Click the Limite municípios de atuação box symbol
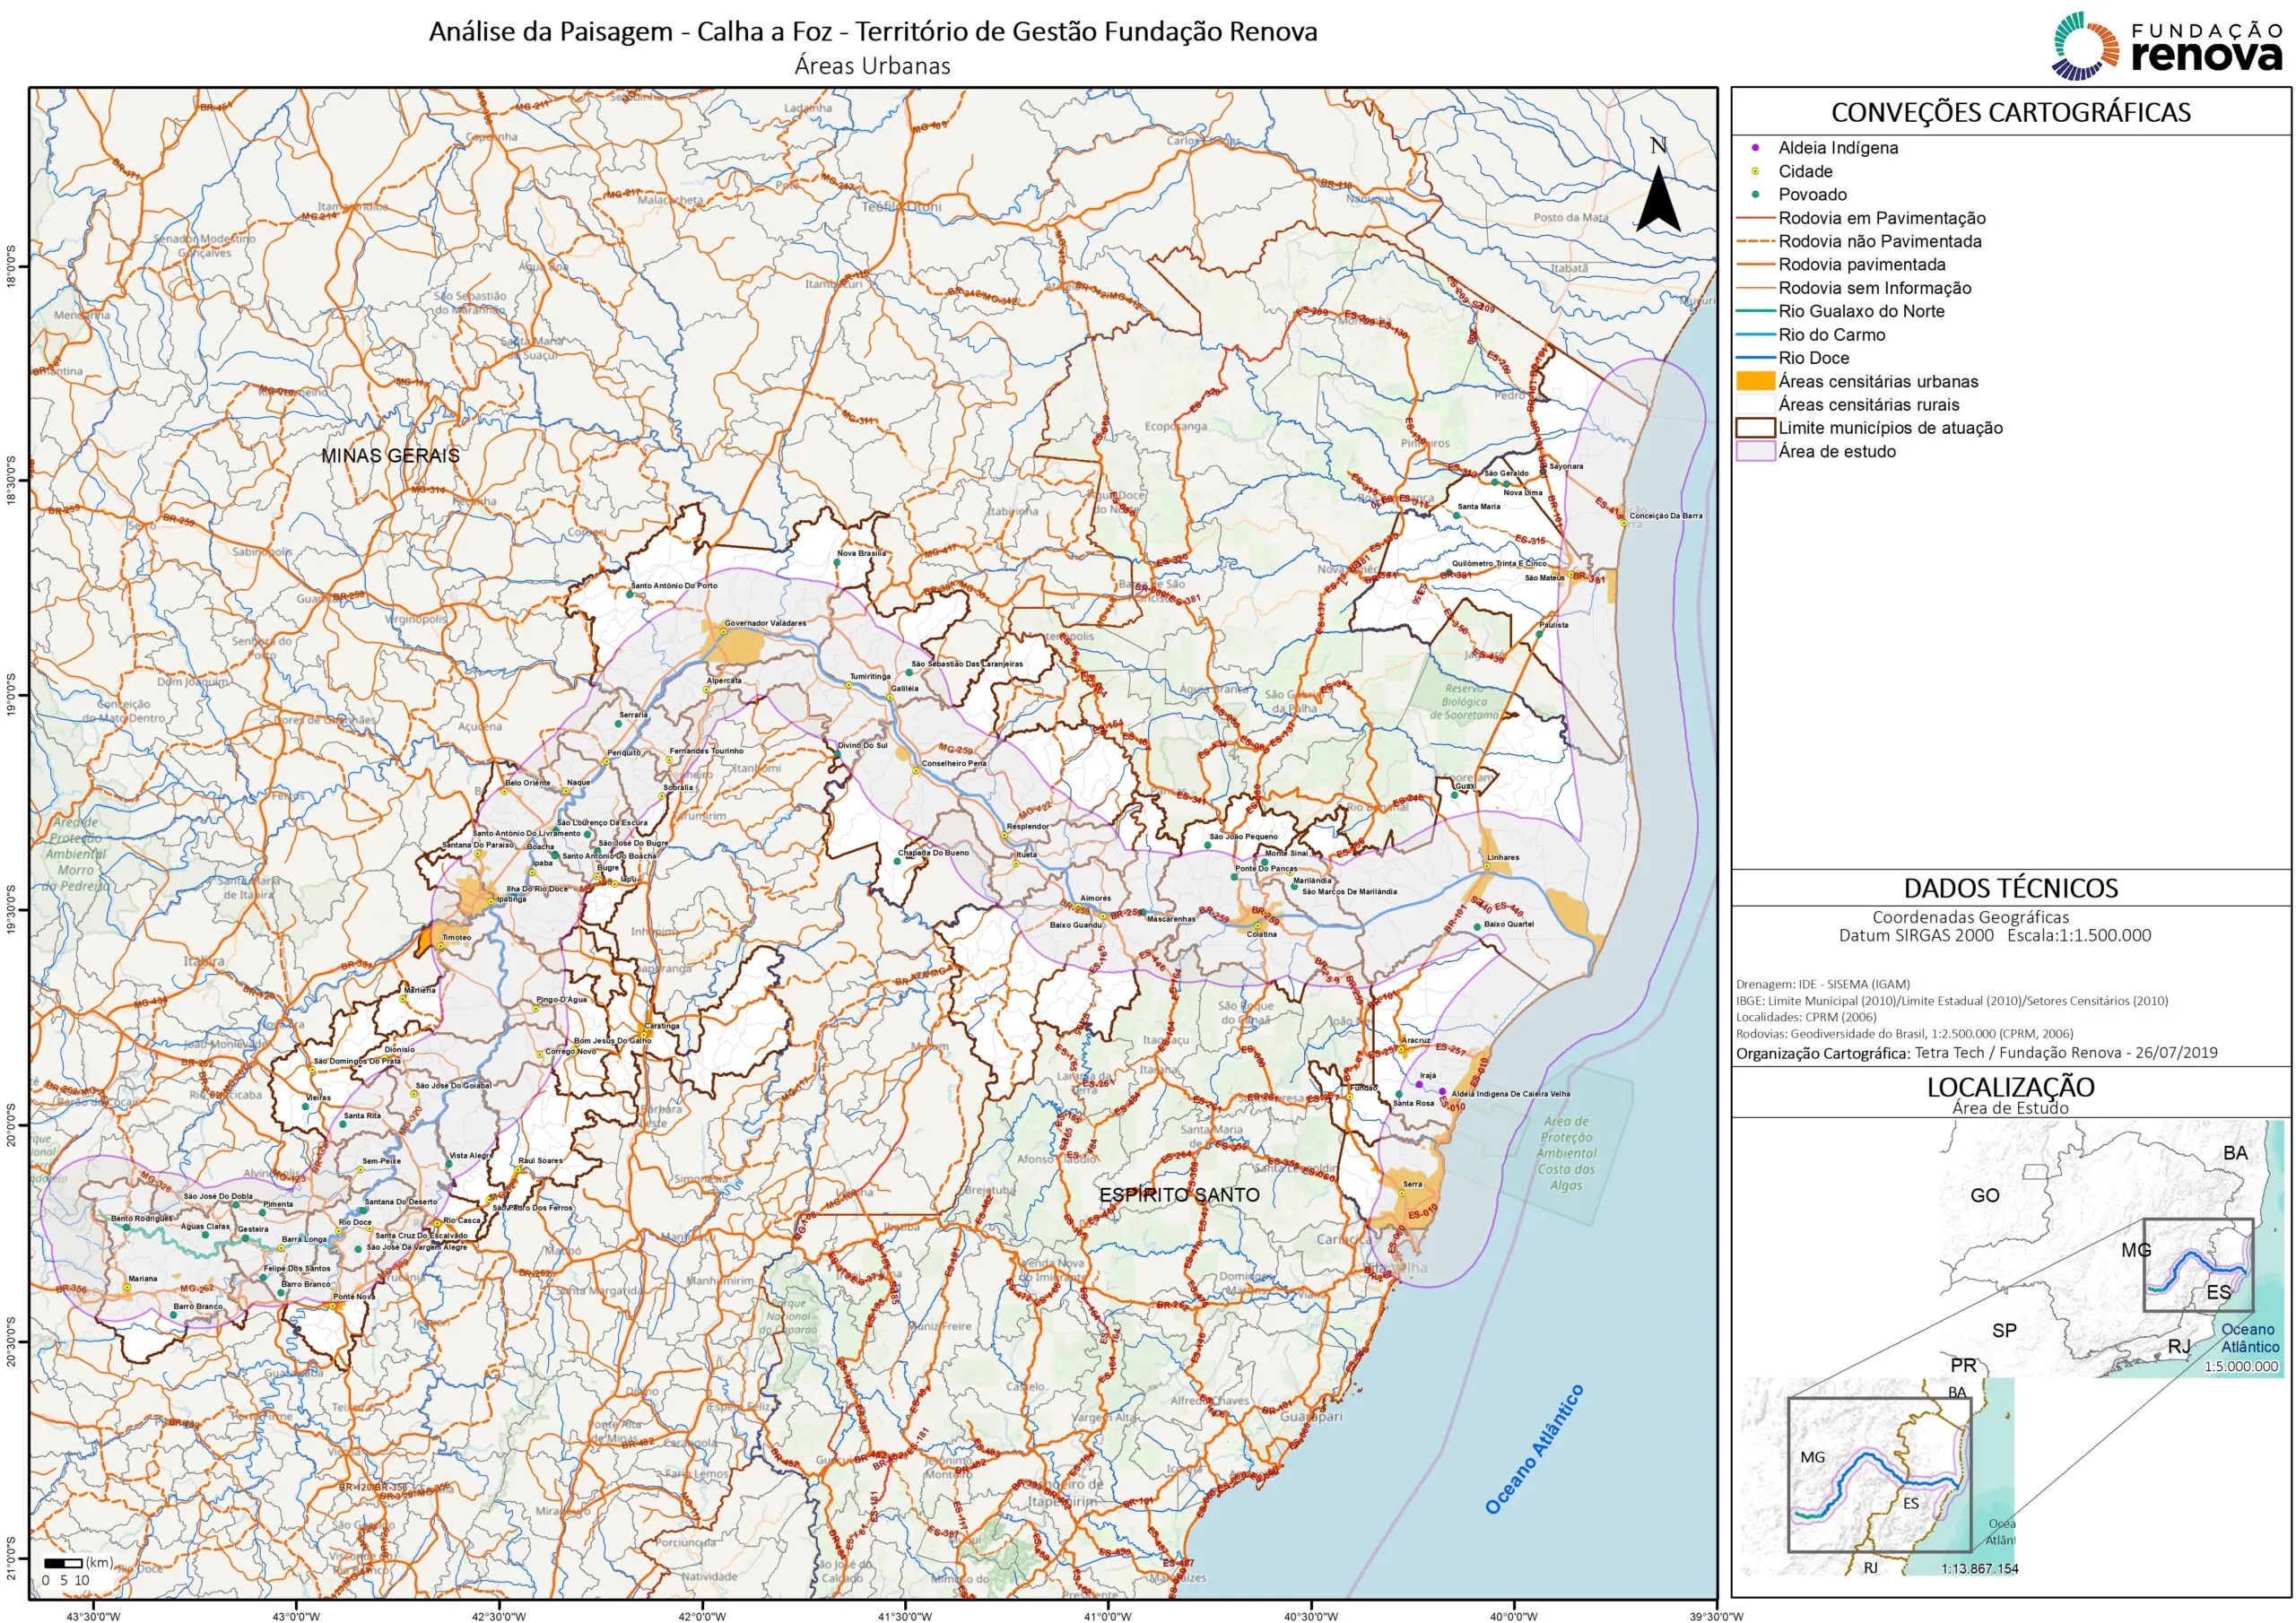The image size is (2296, 1623). click(1756, 428)
